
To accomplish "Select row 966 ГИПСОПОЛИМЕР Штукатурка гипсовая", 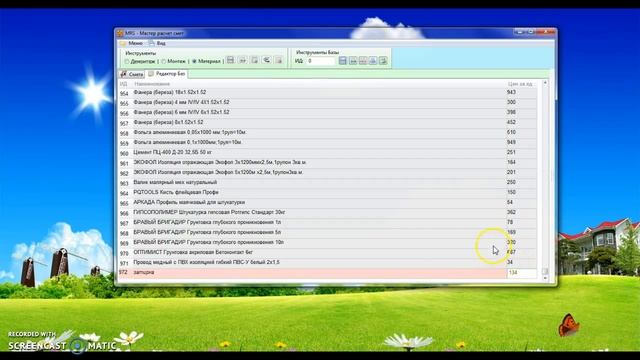I will coord(327,213).
